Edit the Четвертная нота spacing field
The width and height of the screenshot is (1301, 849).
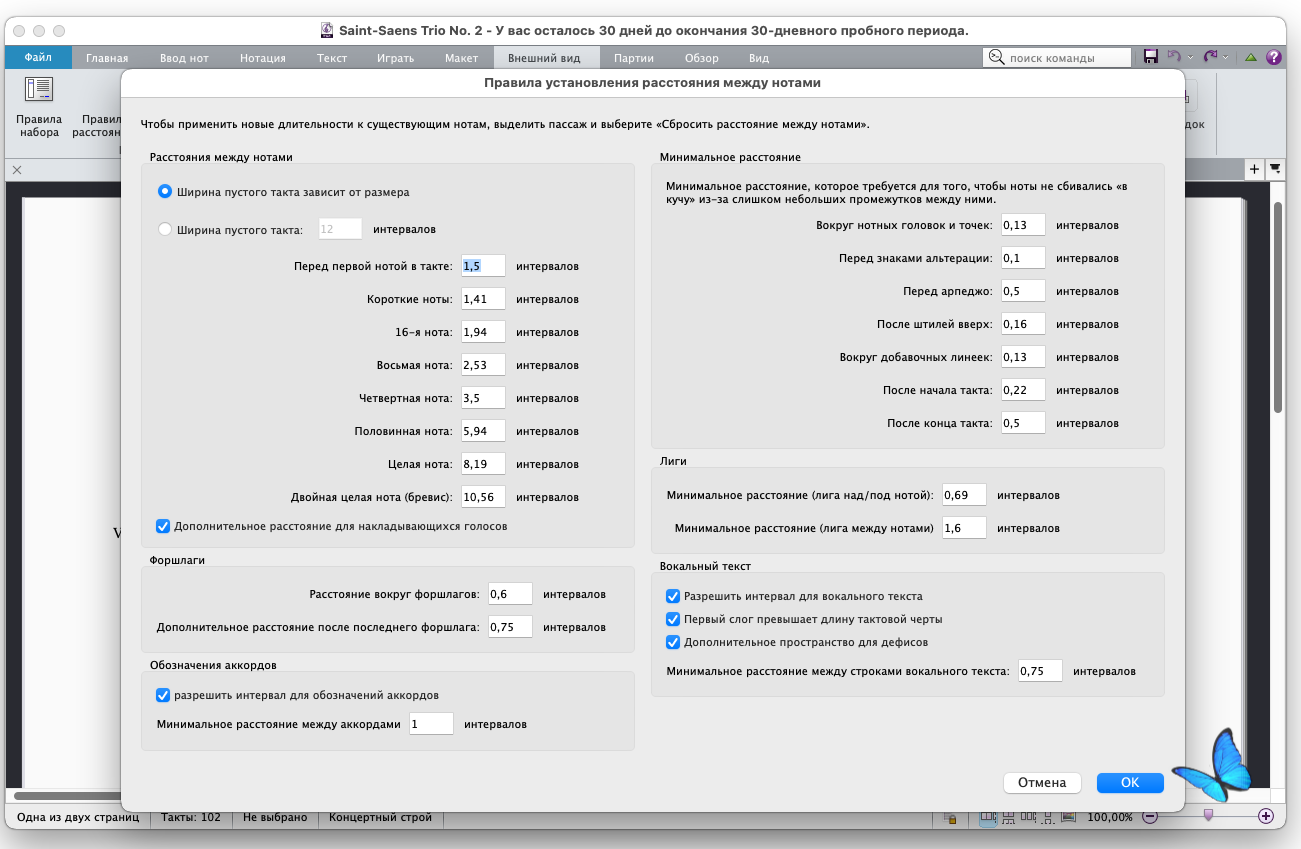click(x=483, y=398)
